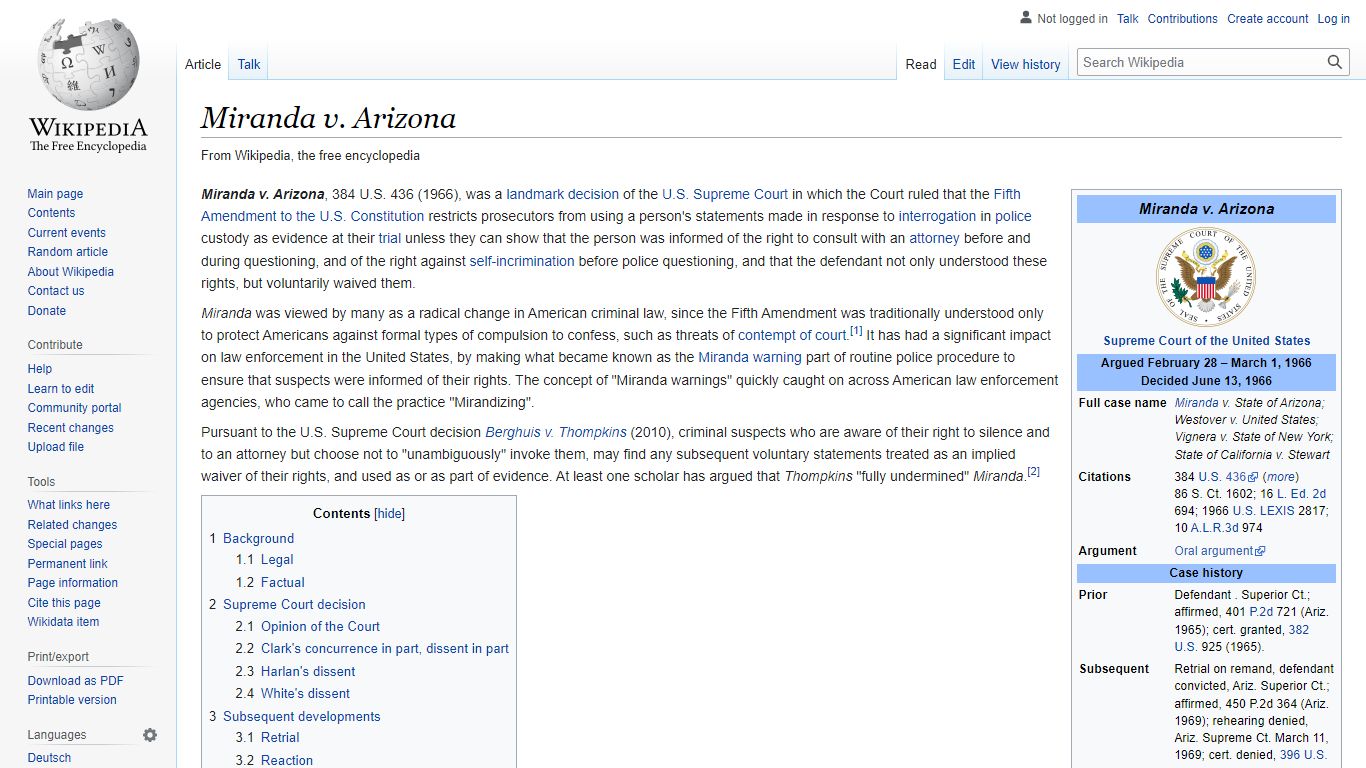Open Related changes
This screenshot has height=768, width=1366.
point(73,525)
